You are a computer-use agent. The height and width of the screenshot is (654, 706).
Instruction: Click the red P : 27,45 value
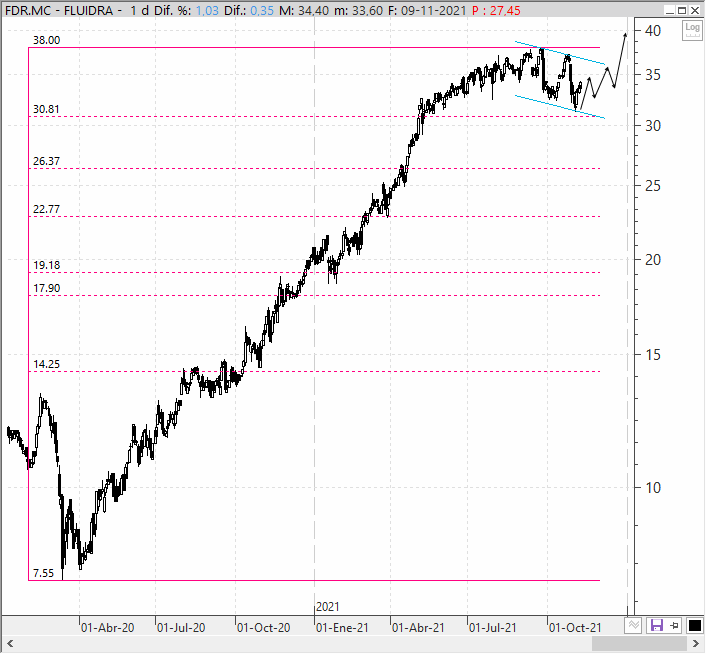pos(496,10)
